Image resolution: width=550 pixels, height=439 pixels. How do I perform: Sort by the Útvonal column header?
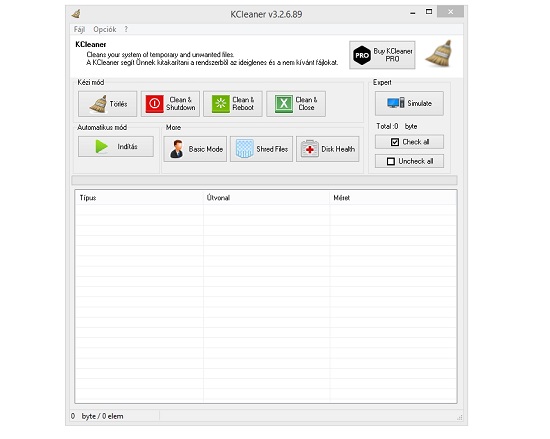pyautogui.click(x=267, y=198)
